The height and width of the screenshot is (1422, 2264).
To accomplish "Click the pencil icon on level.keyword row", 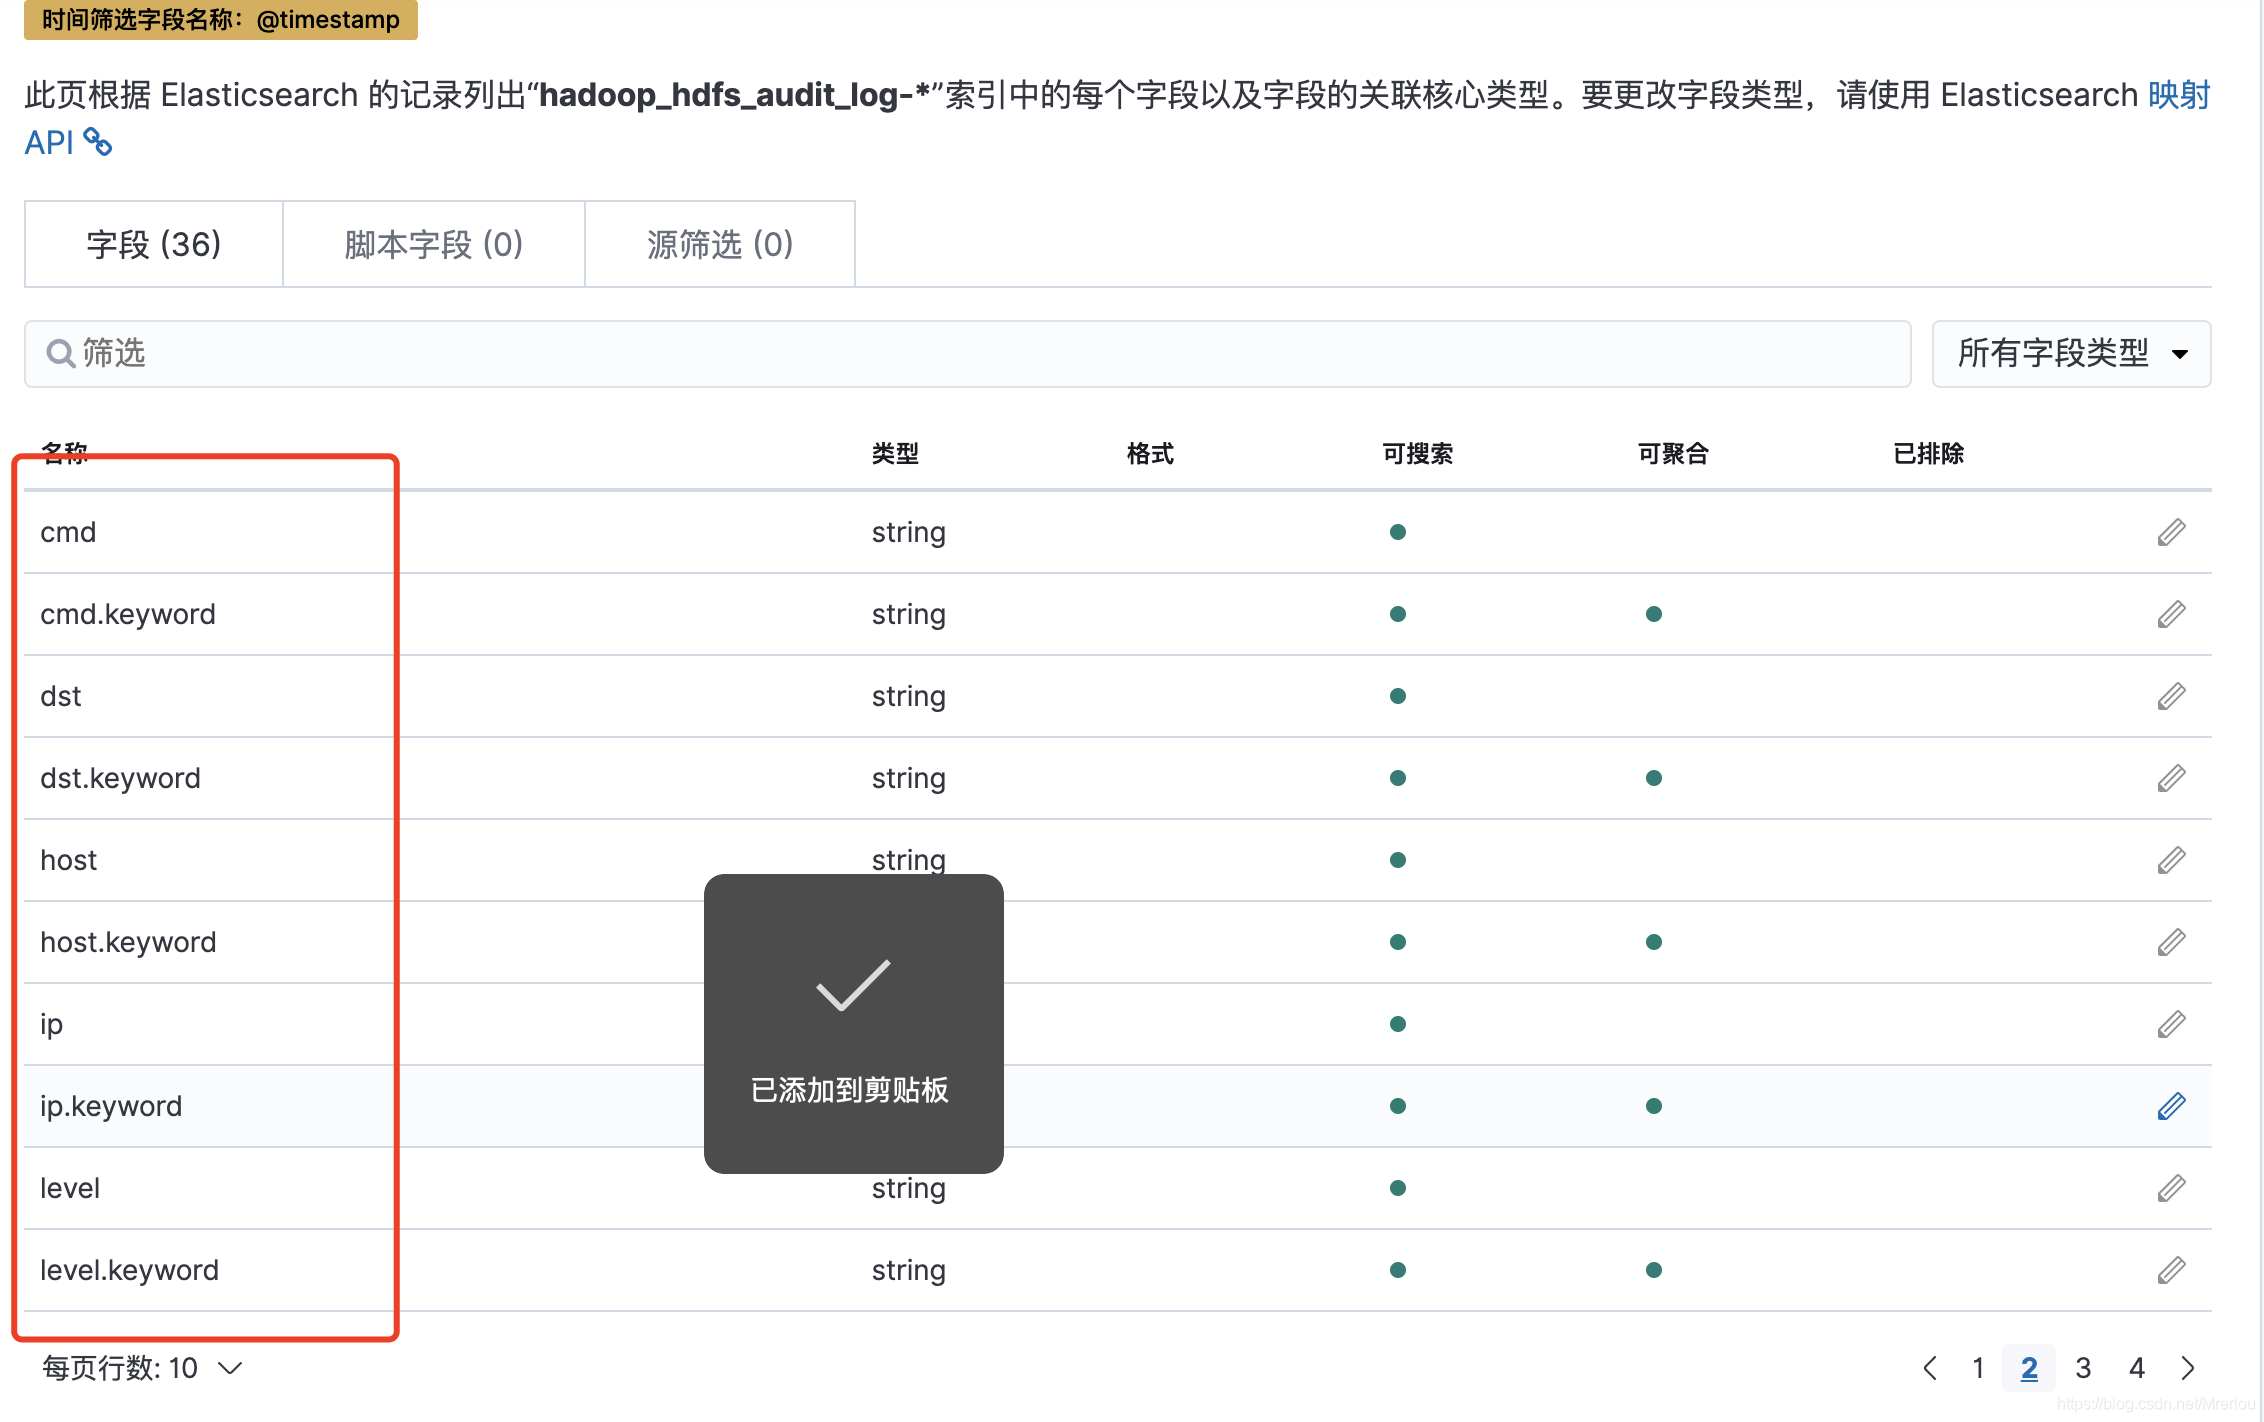I will coord(2170,1269).
